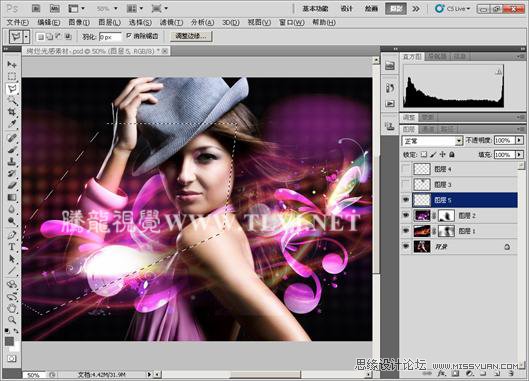This screenshot has width=529, height=381.
Task: Select the Eraser tool
Action: point(12,185)
